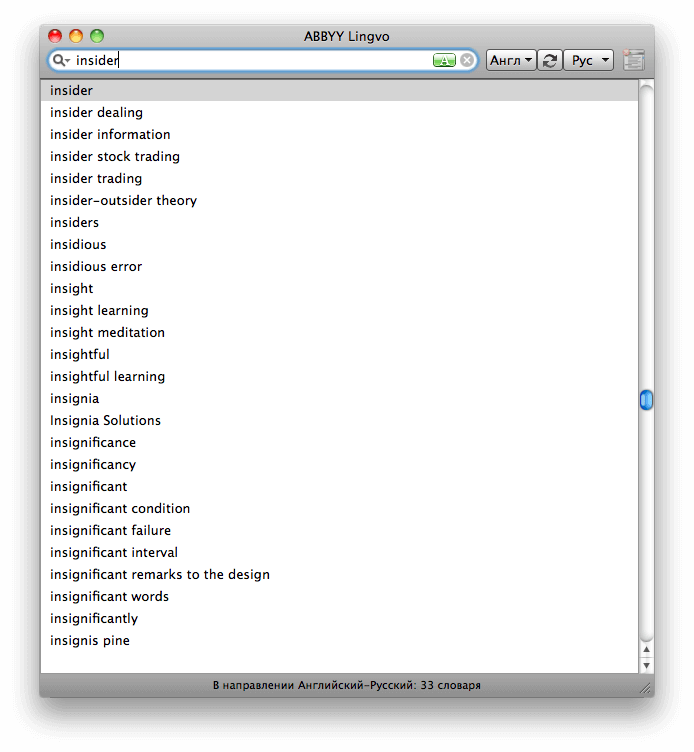This screenshot has width=694, height=752.
Task: Click the scrollbar up arrow
Action: pyautogui.click(x=646, y=650)
